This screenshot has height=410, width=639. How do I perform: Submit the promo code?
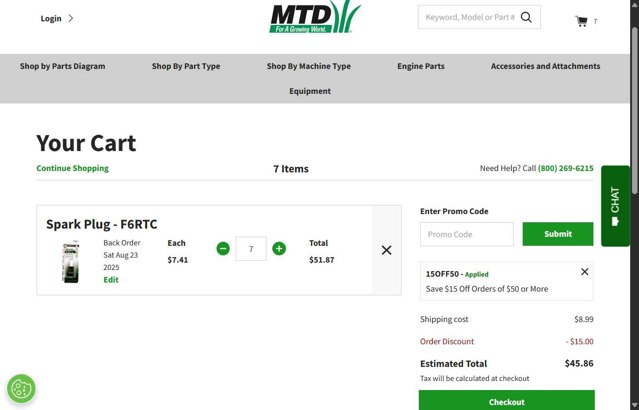(558, 234)
